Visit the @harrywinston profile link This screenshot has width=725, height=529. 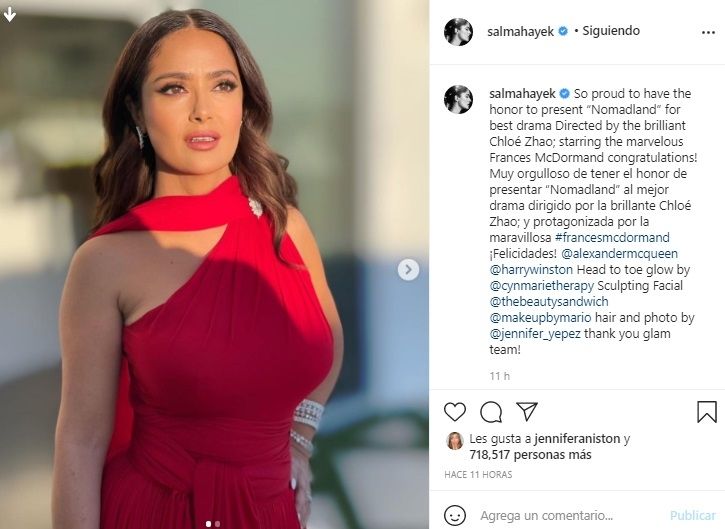(x=531, y=270)
